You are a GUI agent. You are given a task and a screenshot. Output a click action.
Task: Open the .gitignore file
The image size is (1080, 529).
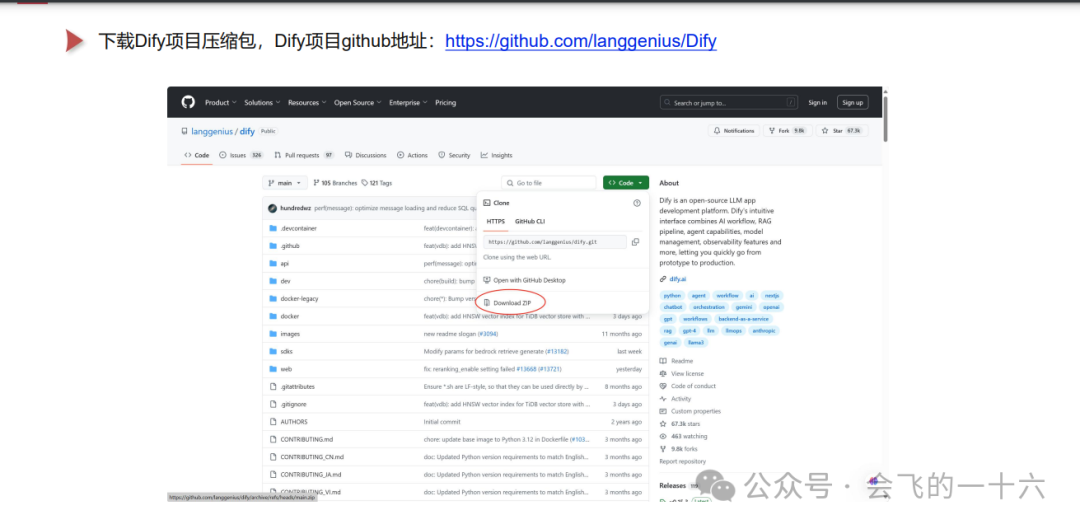click(x=293, y=404)
